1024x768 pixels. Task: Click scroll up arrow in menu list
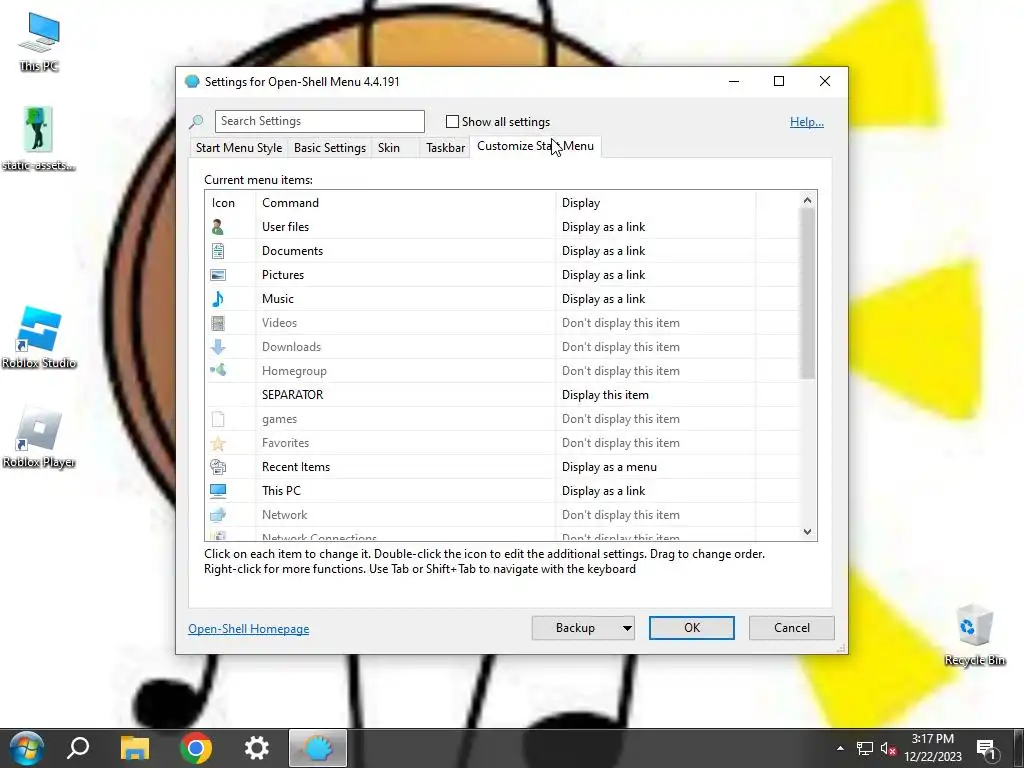click(808, 200)
